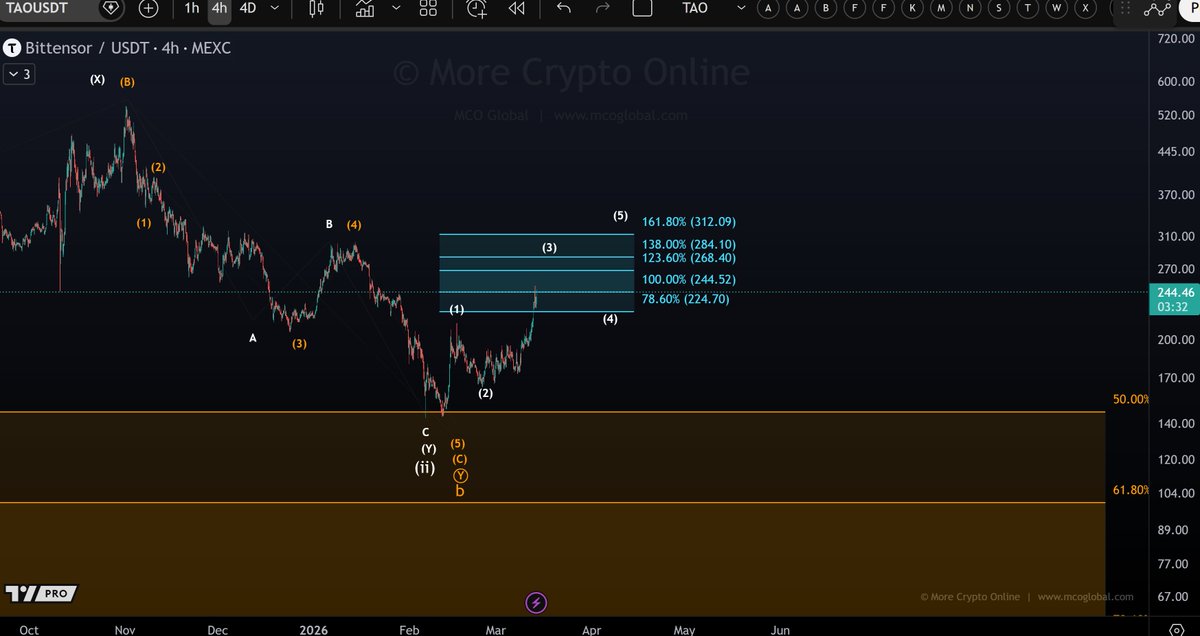Image resolution: width=1200 pixels, height=636 pixels.
Task: Click the purple lightning bolt event marker
Action: 536,602
